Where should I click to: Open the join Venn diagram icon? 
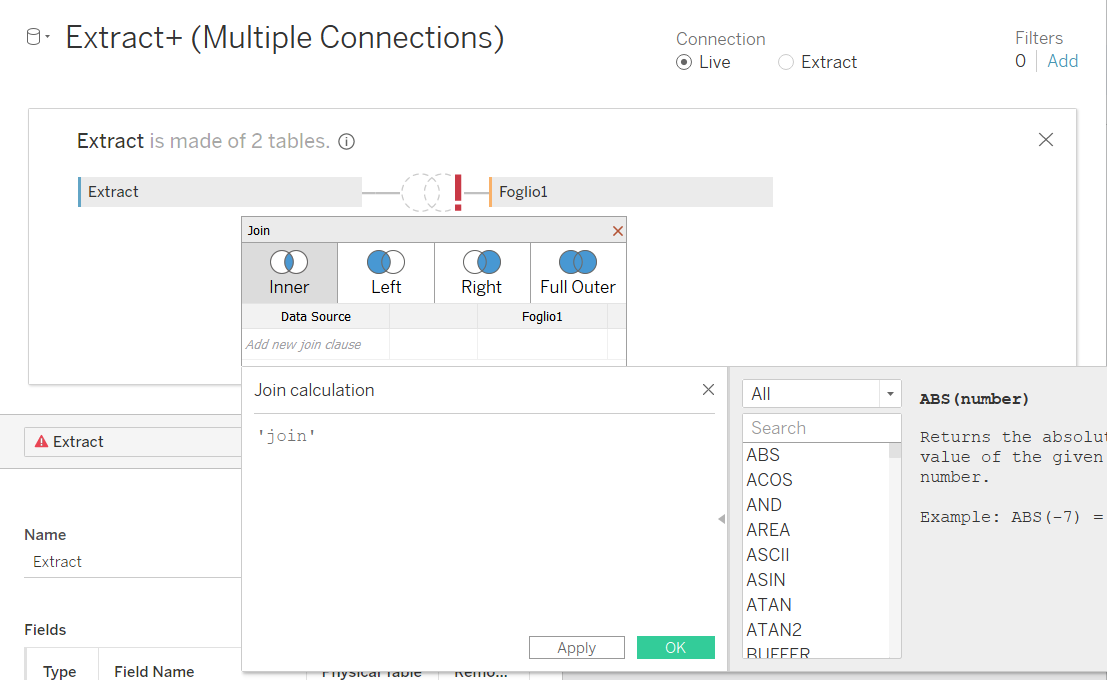[x=430, y=192]
